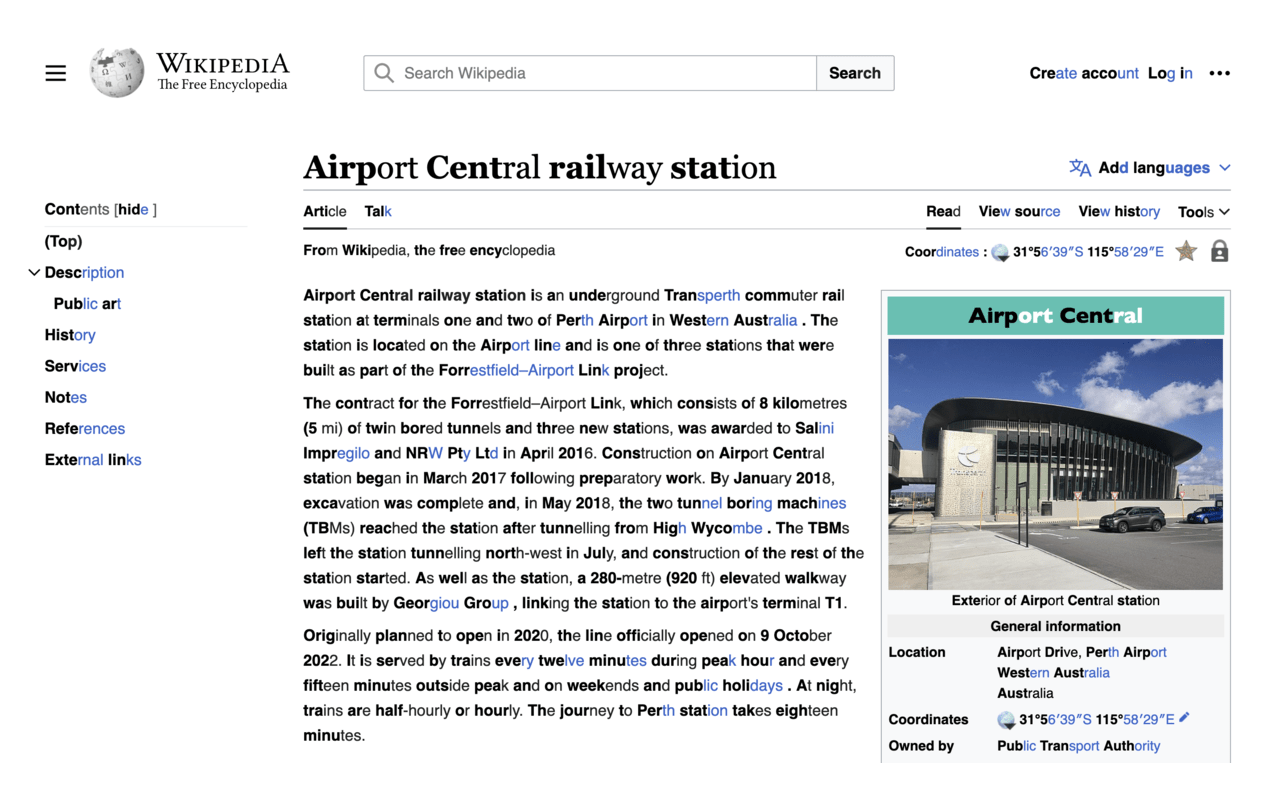The image size is (1280, 800).
Task: Open the NRW Pty Ltd link
Action: (452, 453)
